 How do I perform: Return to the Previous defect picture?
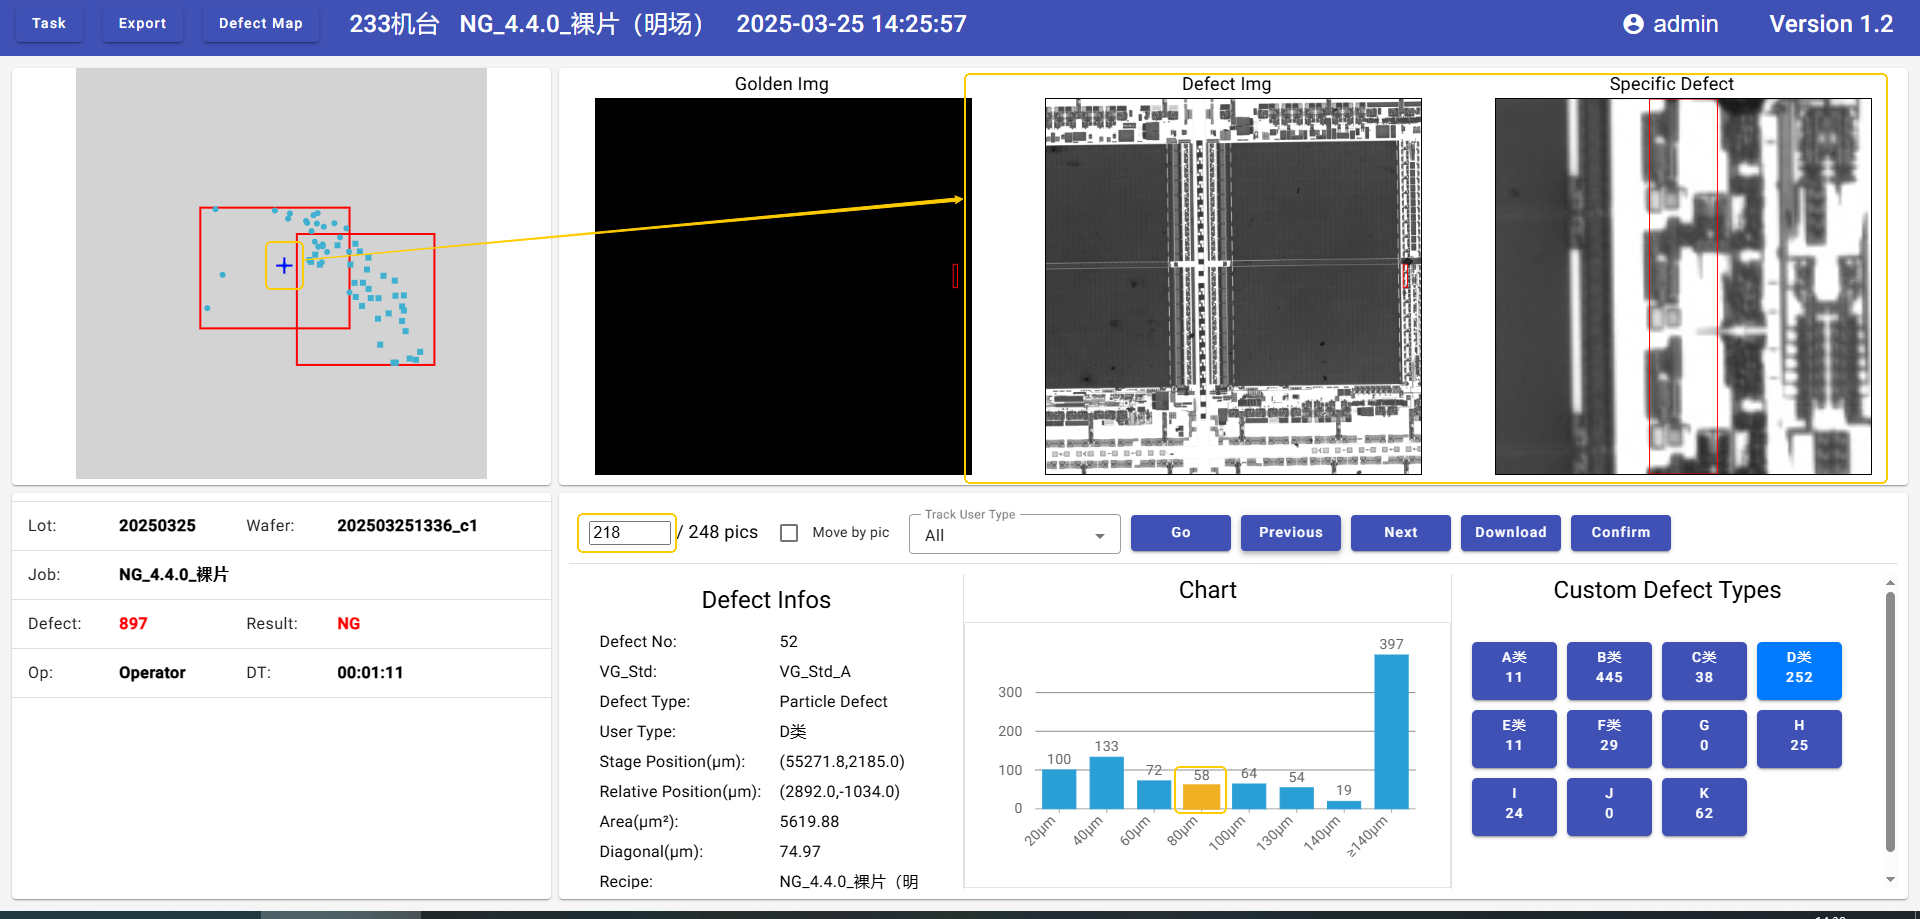(x=1290, y=533)
